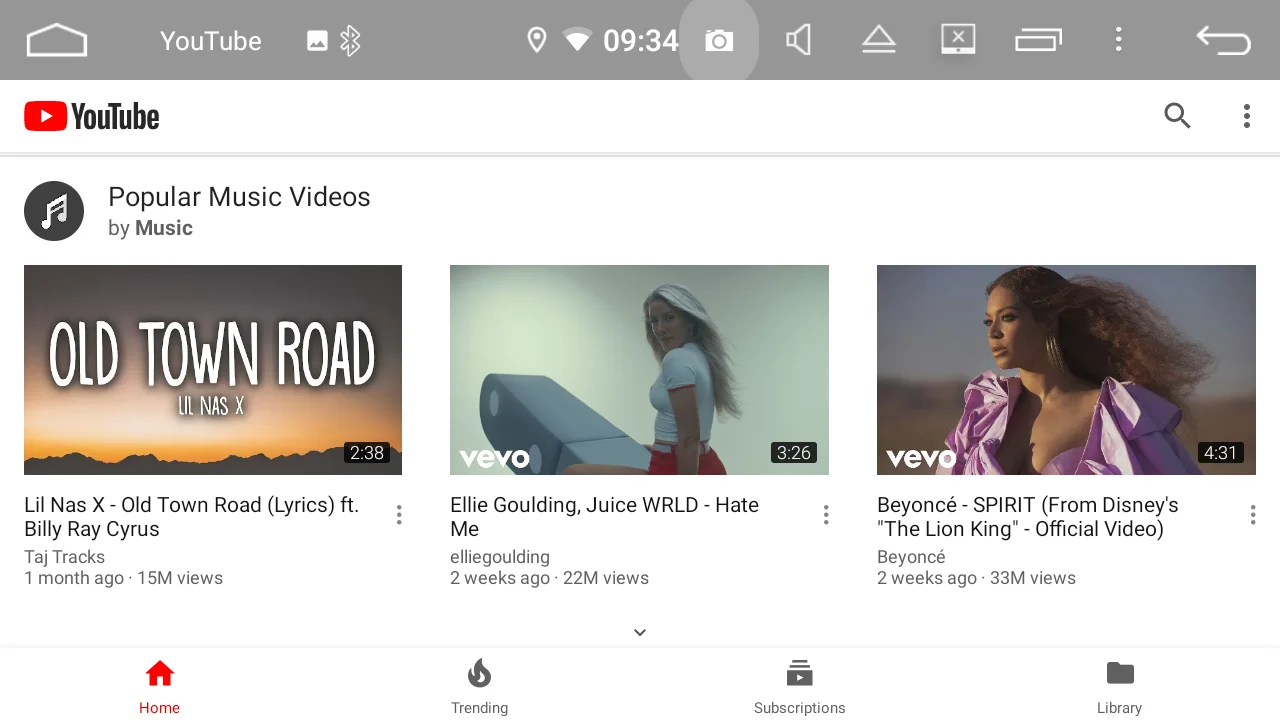Go back using the return arrow icon

[1223, 41]
